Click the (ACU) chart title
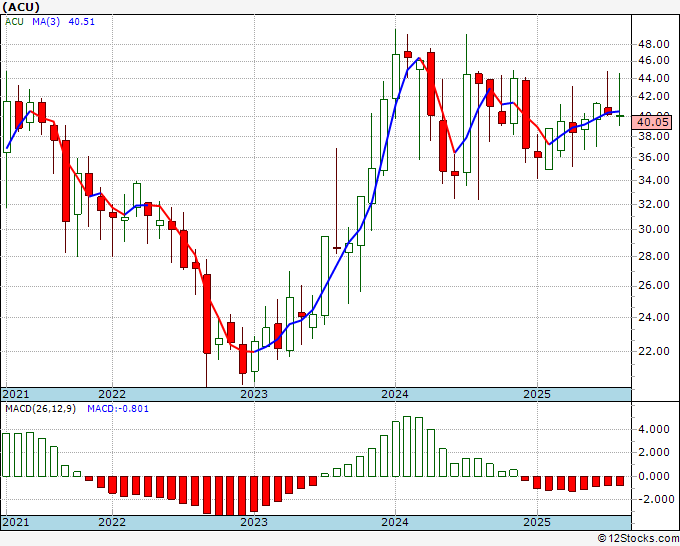Viewport: 680px width, 546px height. 21,7
